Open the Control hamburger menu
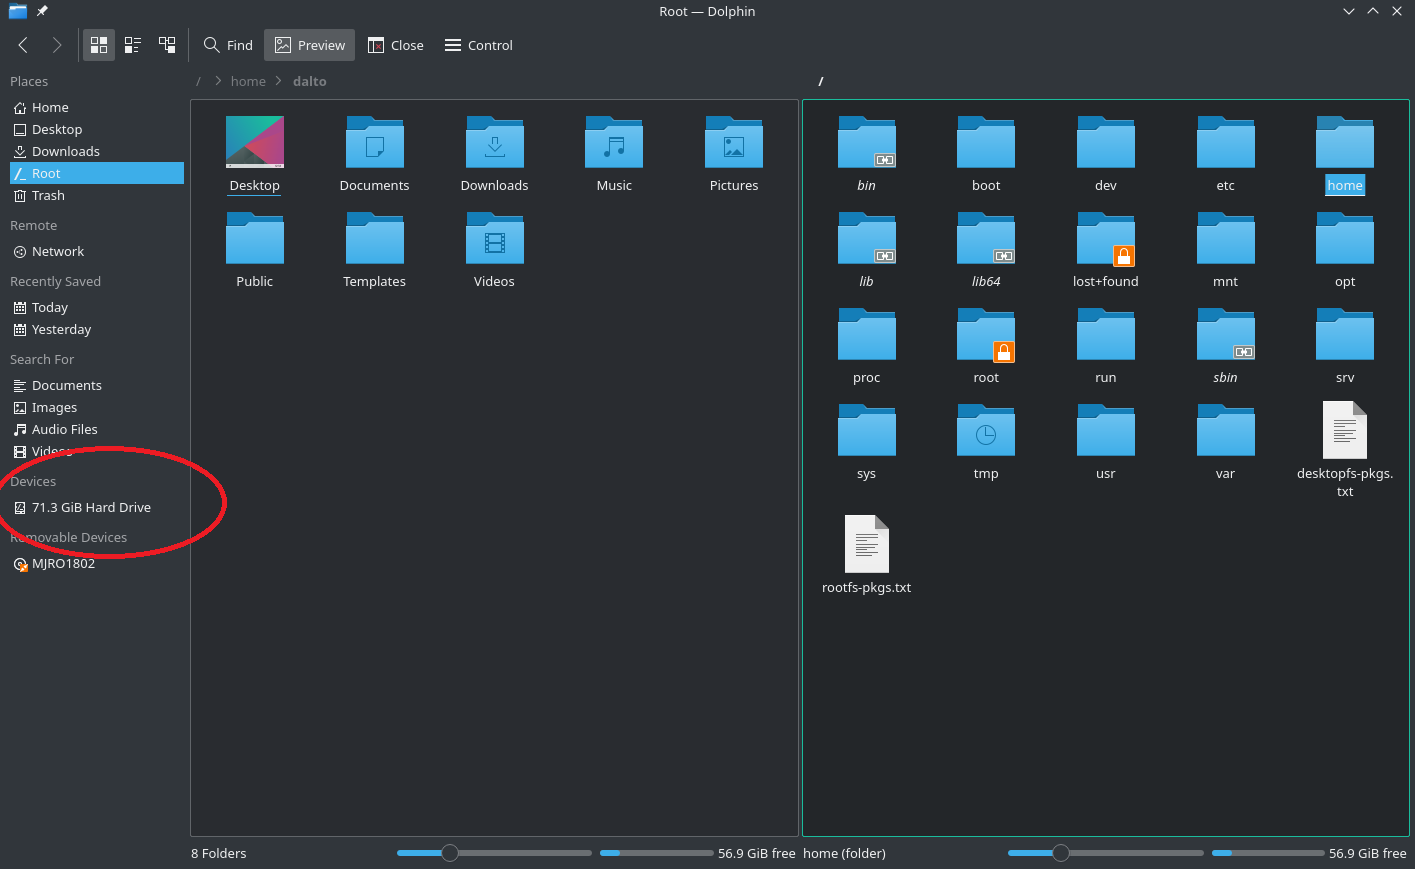The image size is (1415, 869). pyautogui.click(x=479, y=45)
